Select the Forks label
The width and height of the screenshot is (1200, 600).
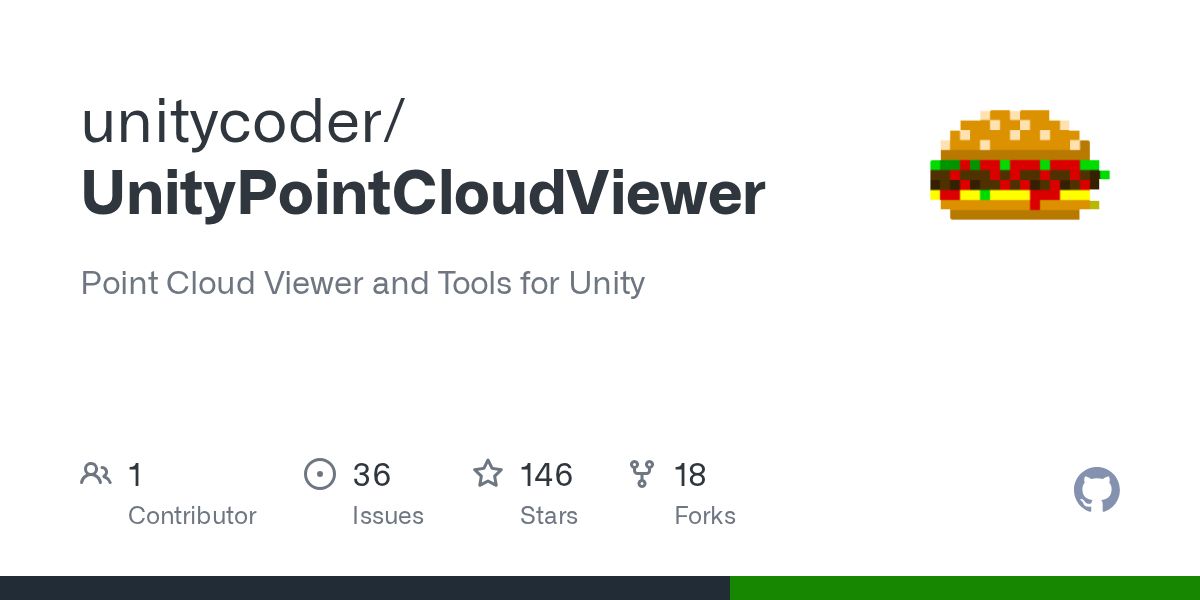(x=705, y=516)
